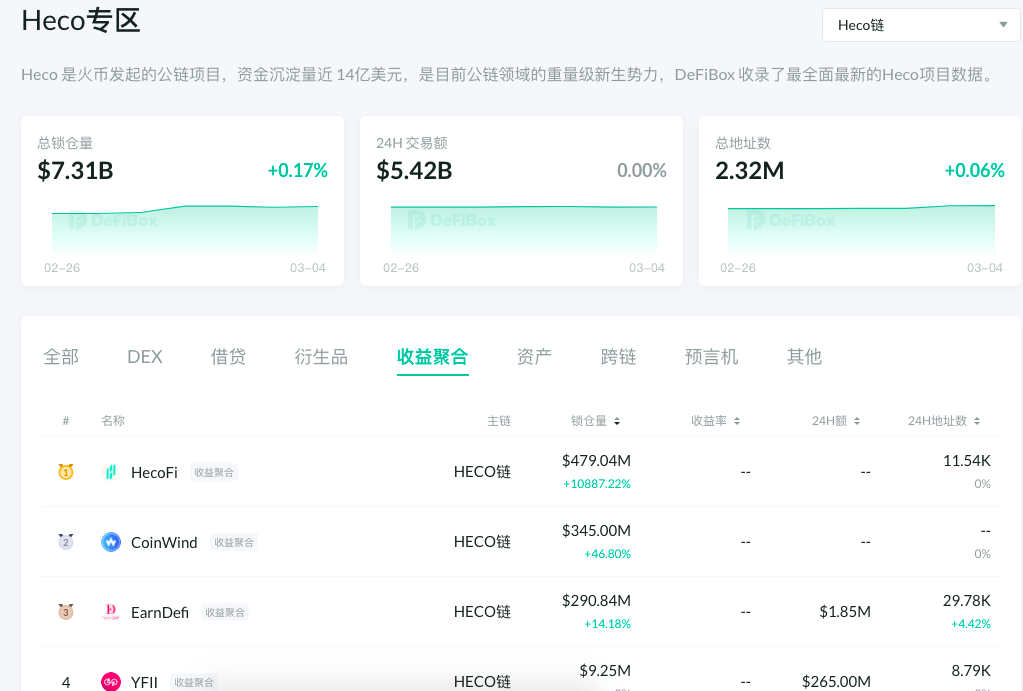Click the 名称 column header

[113, 421]
